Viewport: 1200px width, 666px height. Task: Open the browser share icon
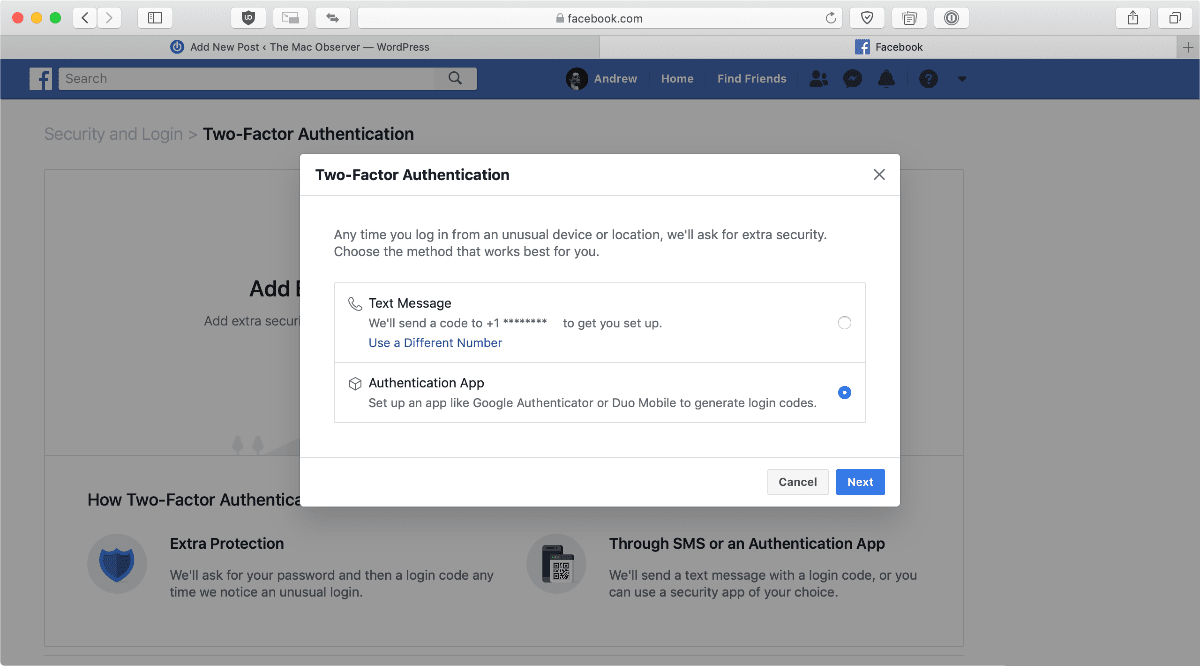(x=1132, y=17)
